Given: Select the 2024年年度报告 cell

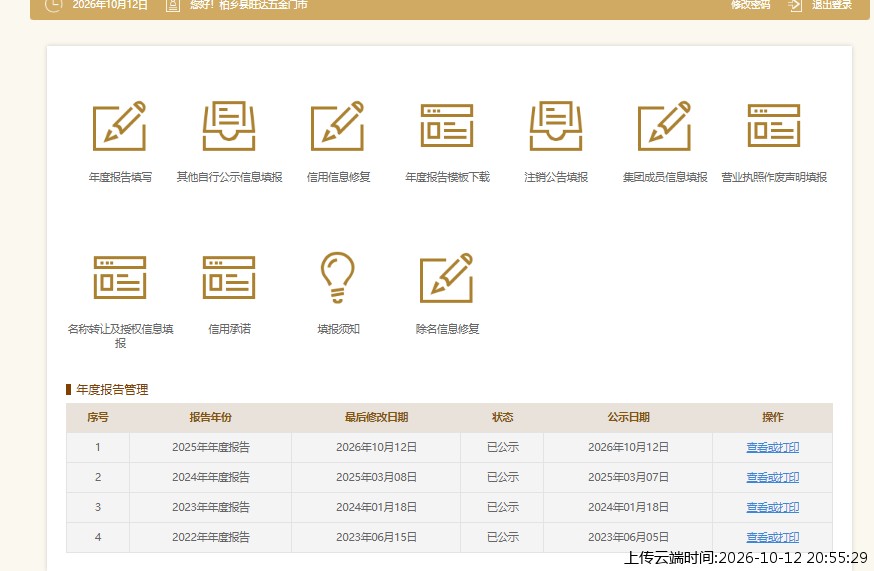Looking at the screenshot, I should [x=211, y=477].
